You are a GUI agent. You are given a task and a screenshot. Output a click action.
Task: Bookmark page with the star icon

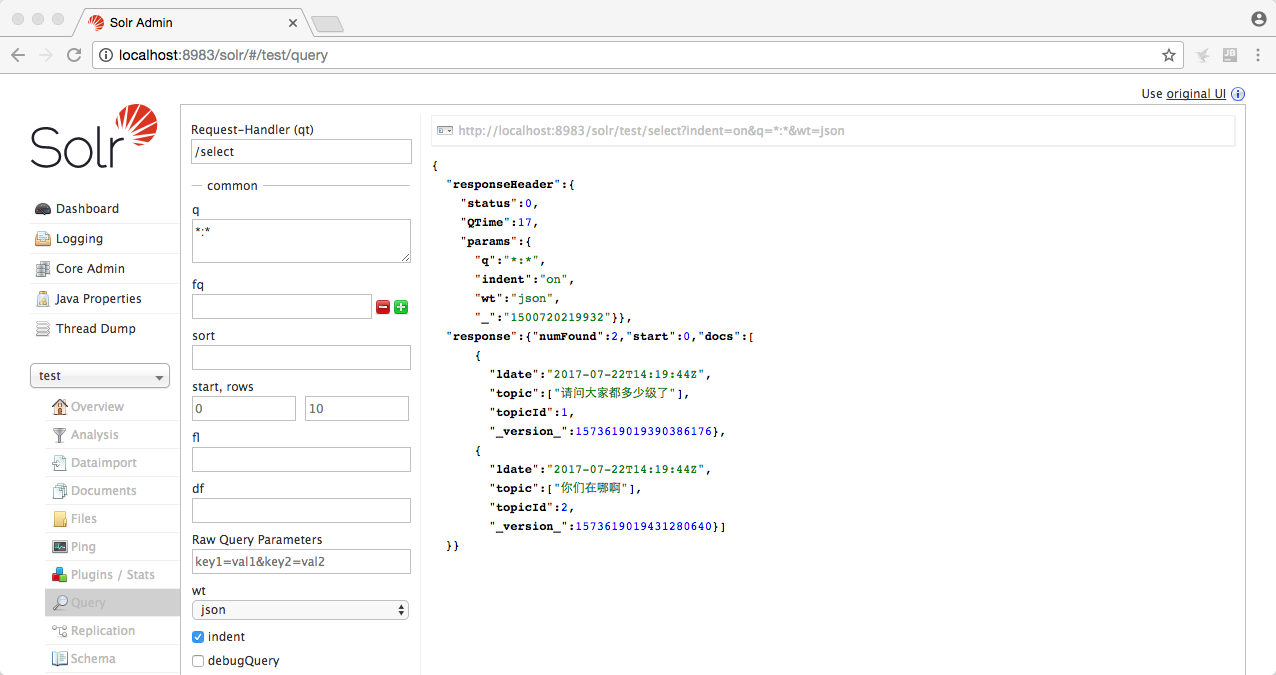pos(1168,55)
